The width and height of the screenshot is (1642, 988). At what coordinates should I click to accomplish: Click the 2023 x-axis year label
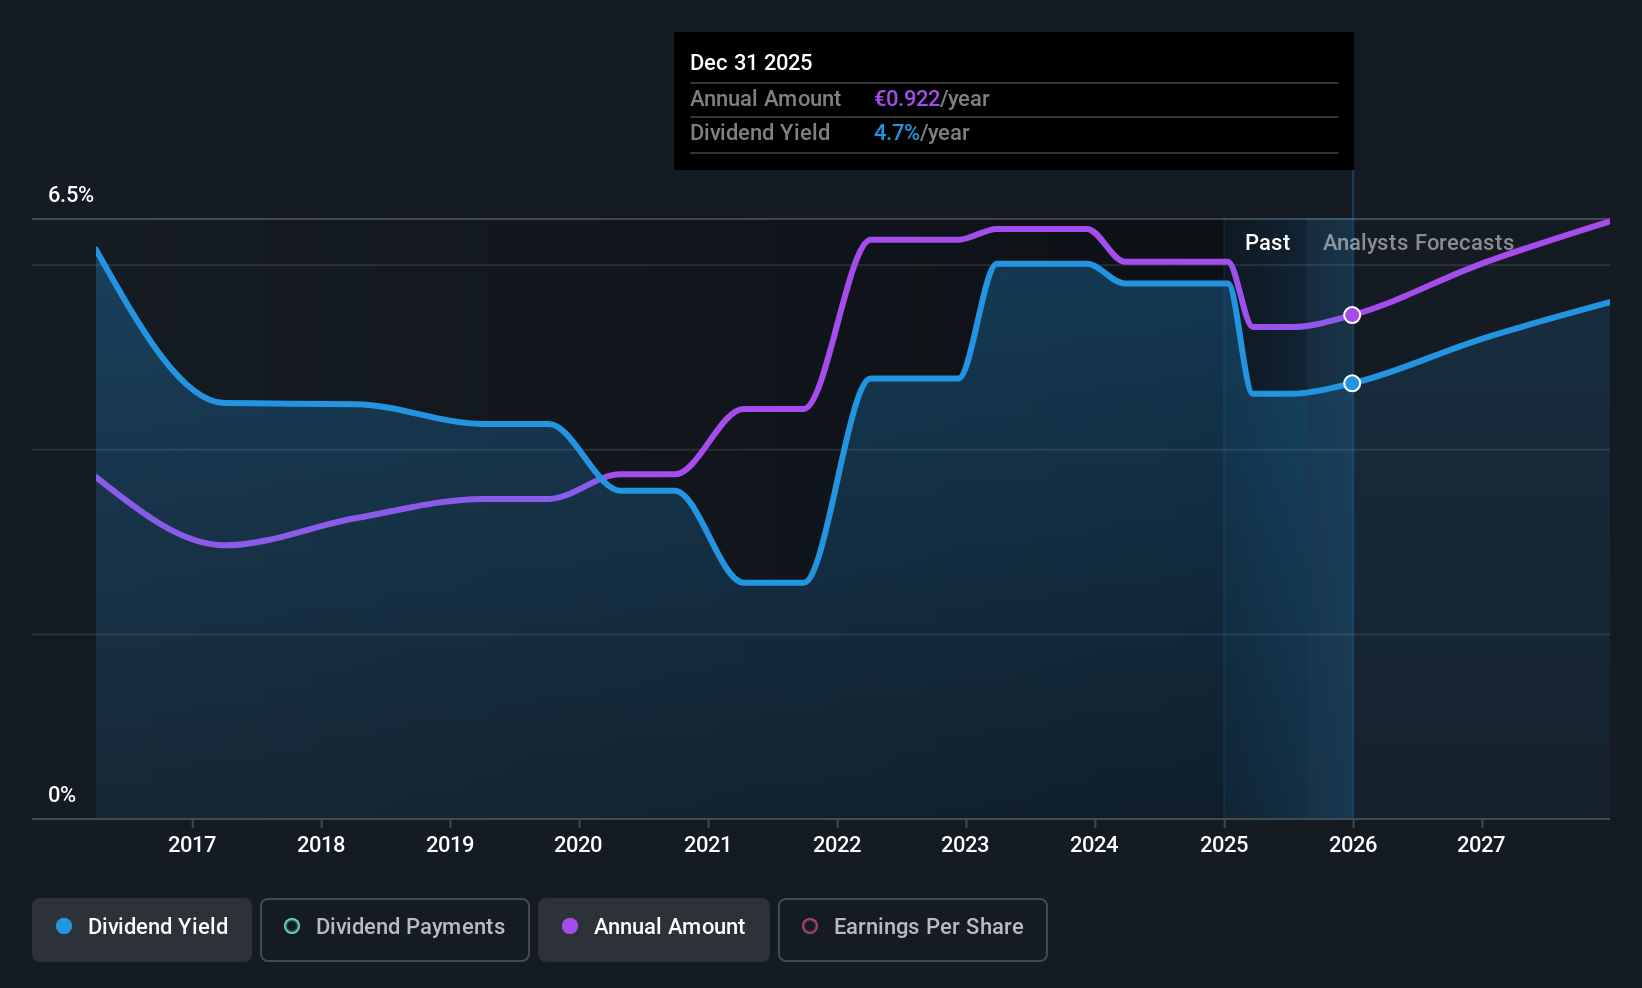tap(965, 845)
